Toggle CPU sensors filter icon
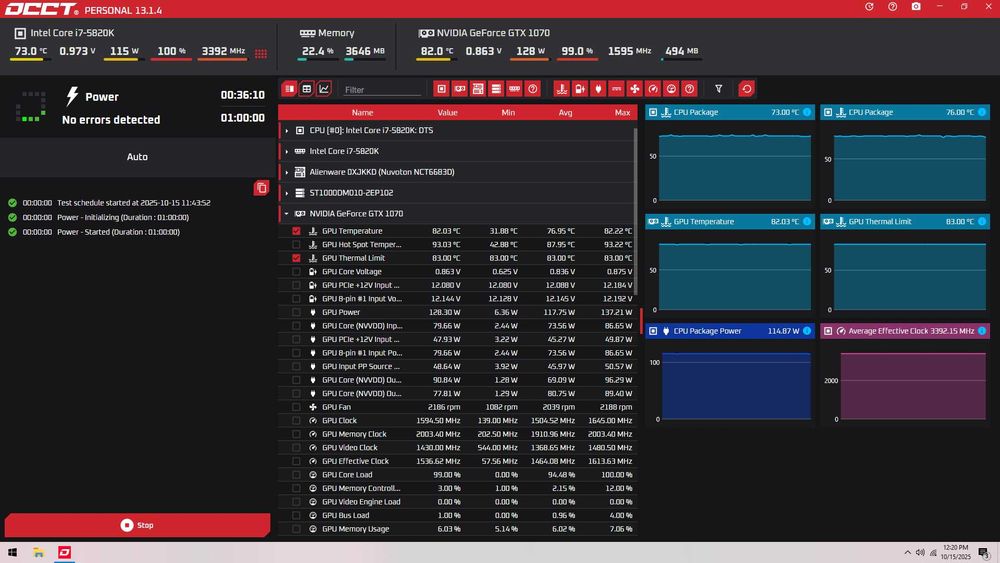 coord(441,89)
